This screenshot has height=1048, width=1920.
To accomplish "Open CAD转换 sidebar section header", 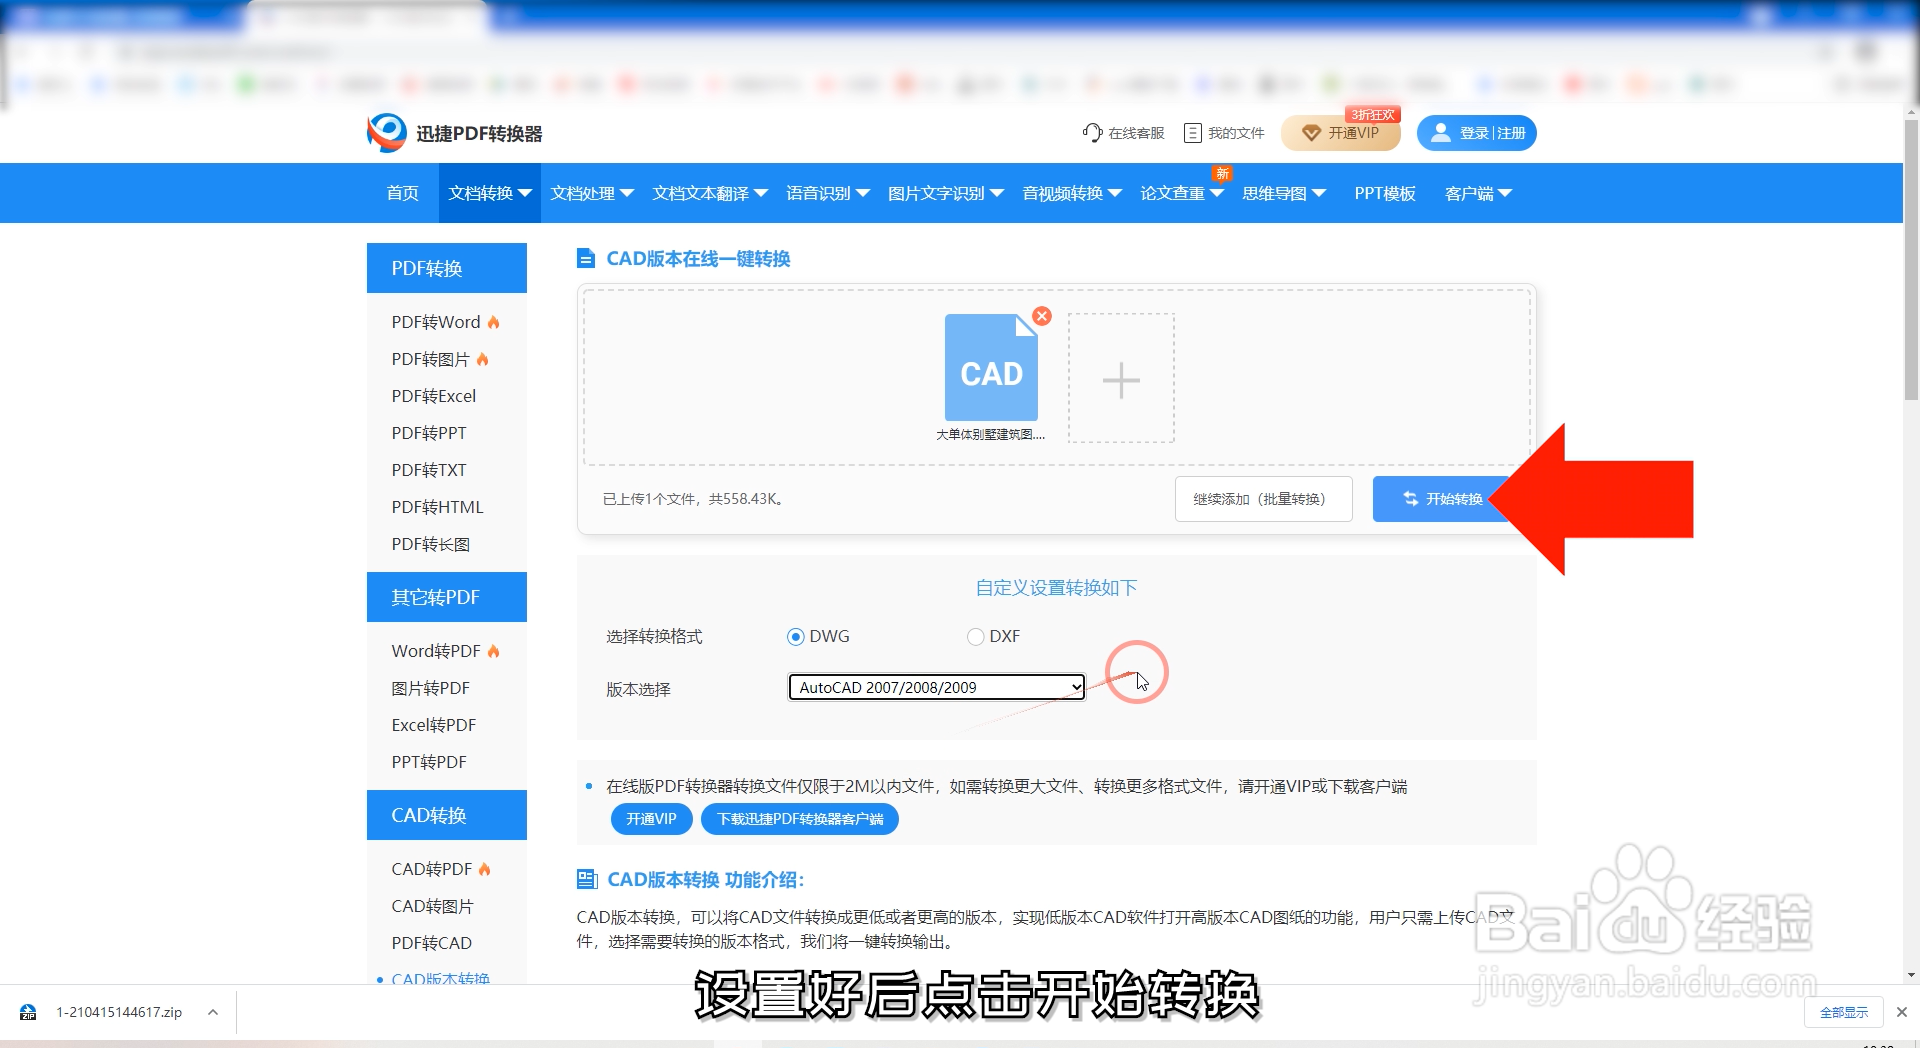I will [x=447, y=815].
